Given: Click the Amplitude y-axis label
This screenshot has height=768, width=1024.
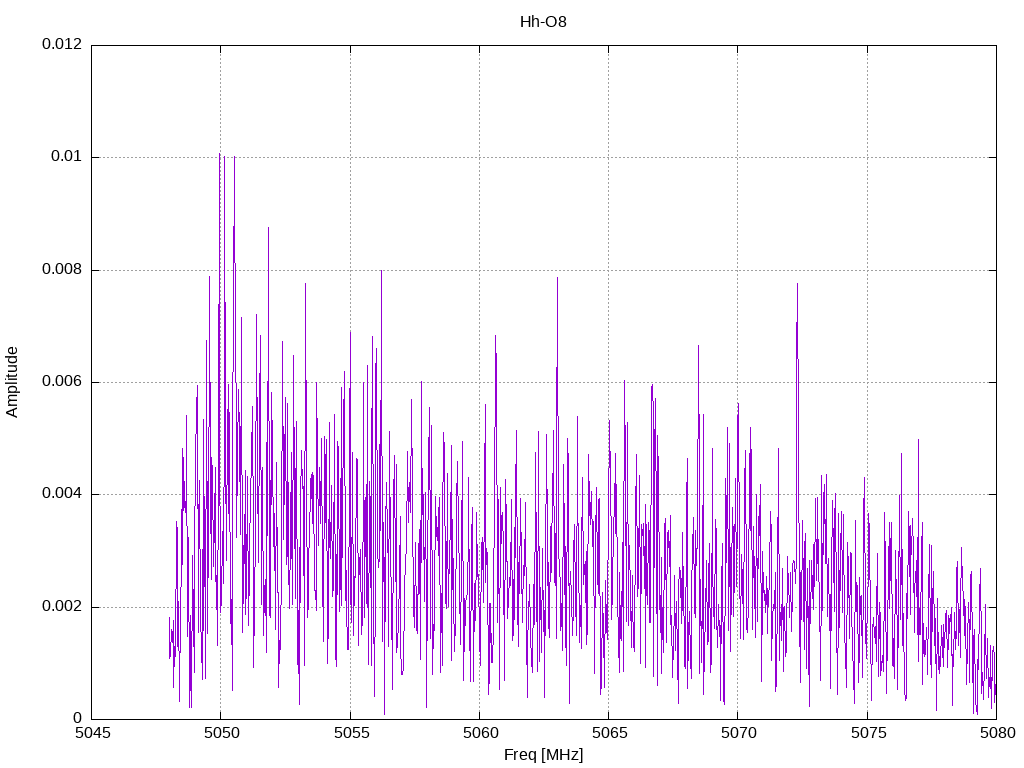Looking at the screenshot, I should coord(12,382).
